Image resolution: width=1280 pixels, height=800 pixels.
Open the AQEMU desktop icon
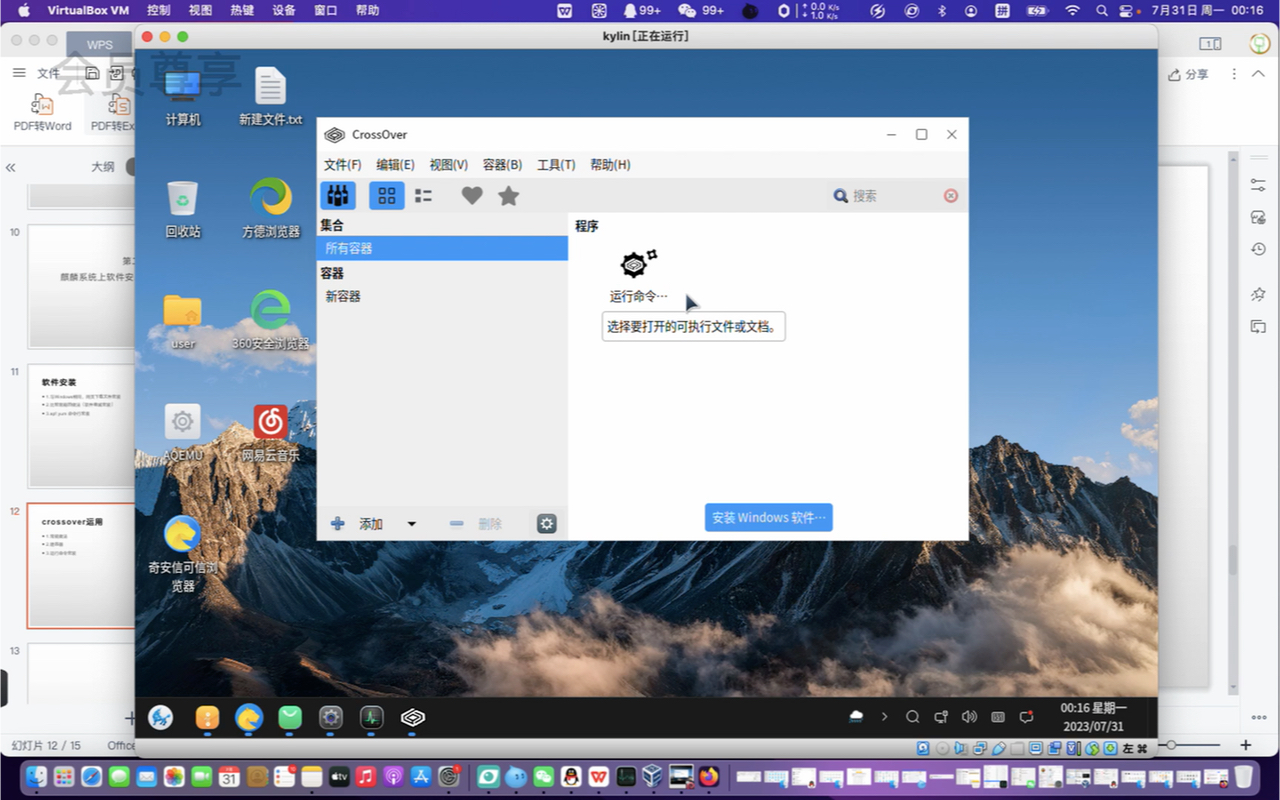(x=183, y=433)
